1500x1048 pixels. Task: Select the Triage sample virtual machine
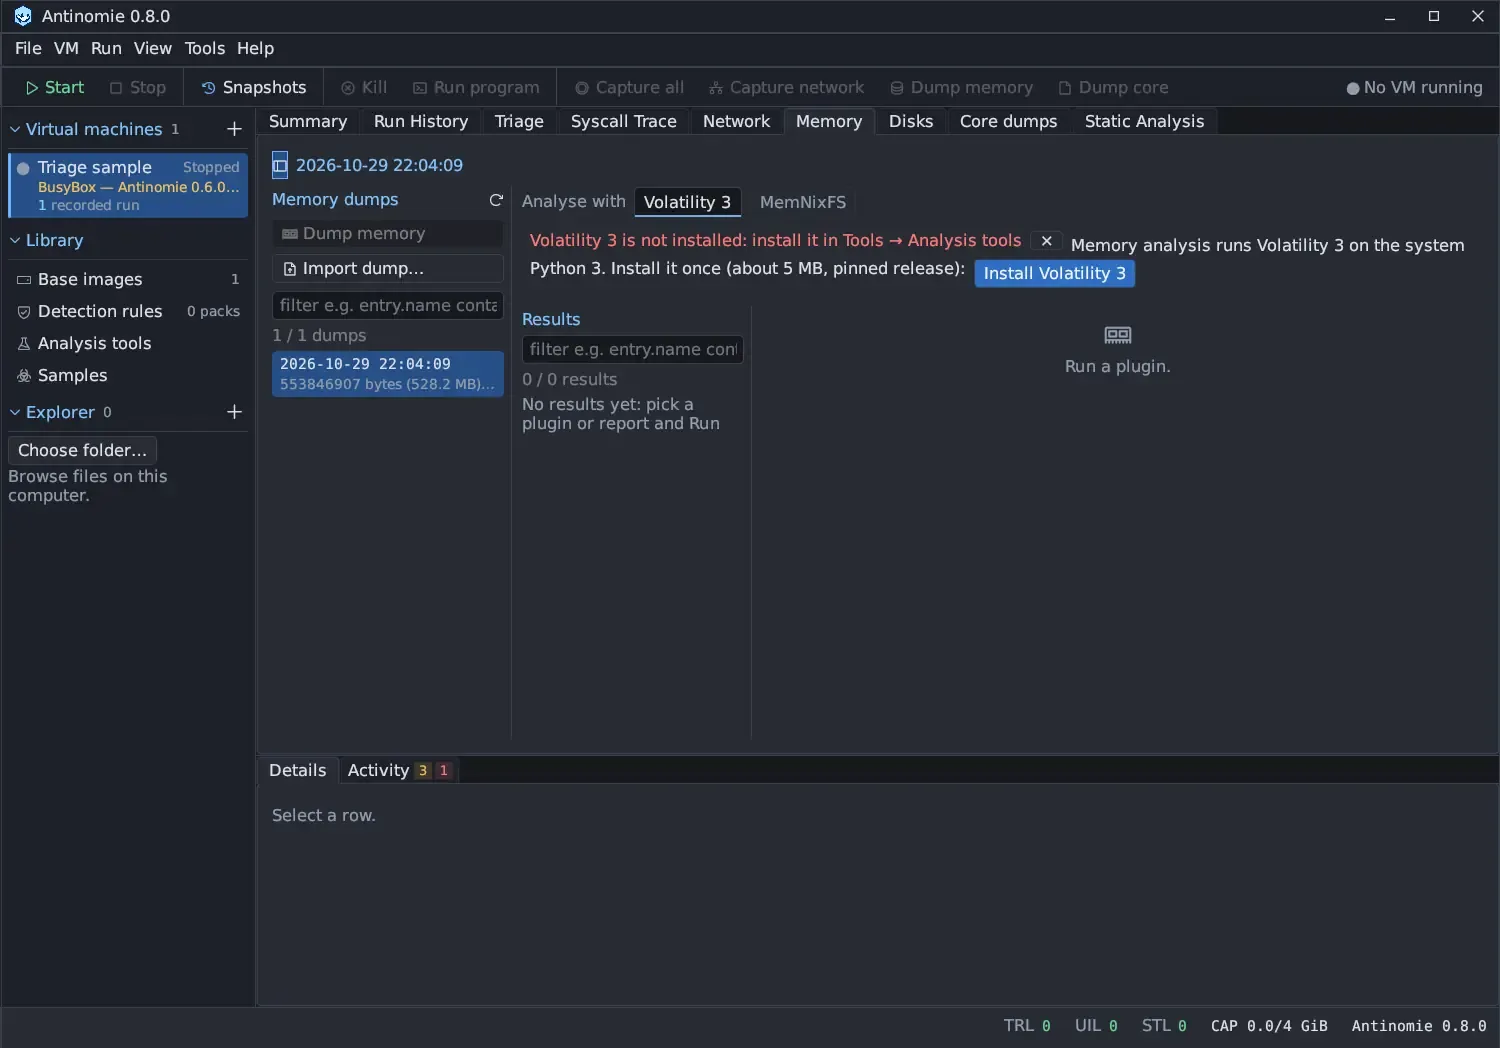(x=128, y=185)
